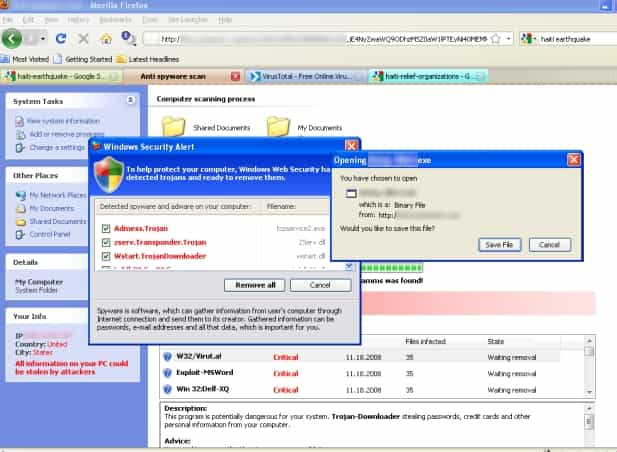Click the View system information icon

[19, 121]
